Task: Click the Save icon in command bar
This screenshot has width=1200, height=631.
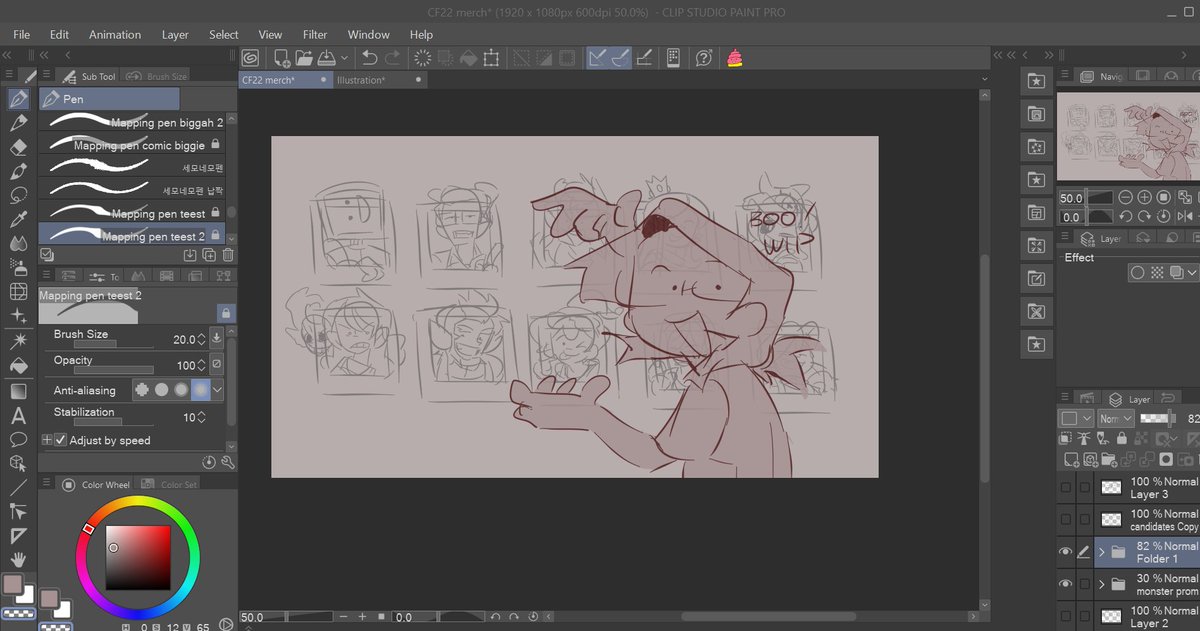Action: (327, 58)
